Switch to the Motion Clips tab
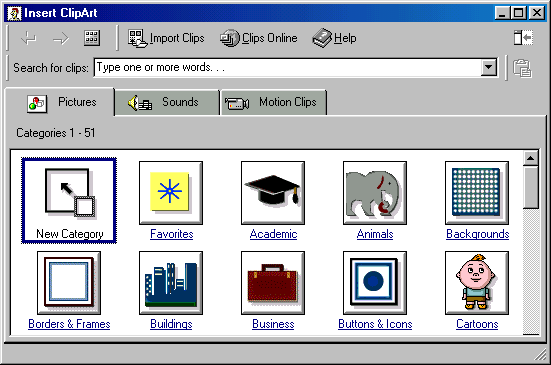The image size is (551, 365). (x=274, y=103)
